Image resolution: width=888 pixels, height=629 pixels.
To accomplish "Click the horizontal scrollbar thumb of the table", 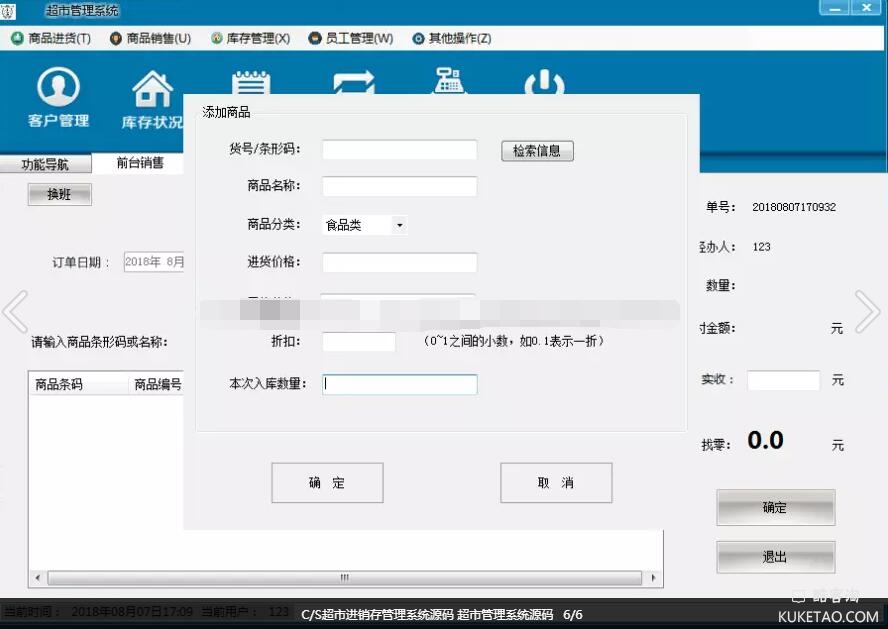I will click(x=344, y=577).
